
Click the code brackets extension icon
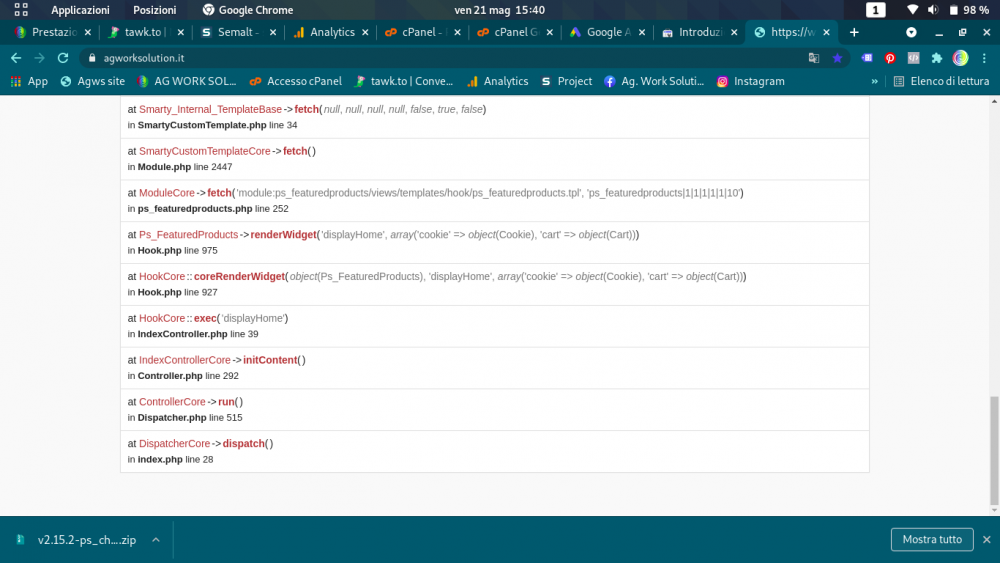click(x=913, y=58)
